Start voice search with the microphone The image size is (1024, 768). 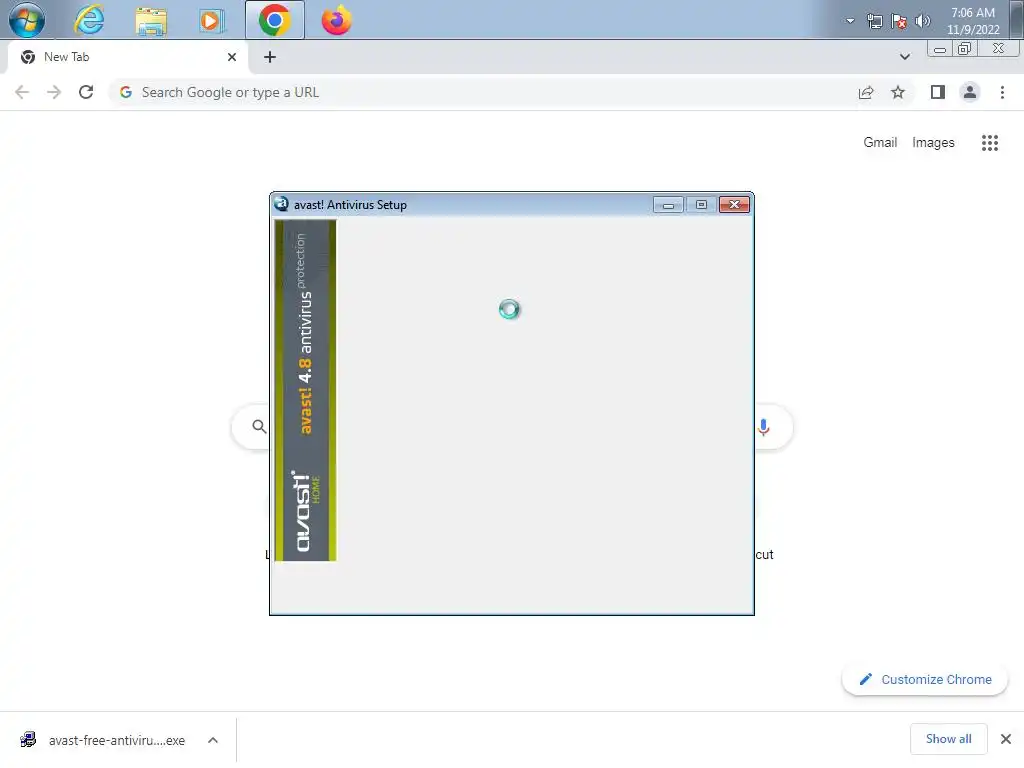coord(763,427)
